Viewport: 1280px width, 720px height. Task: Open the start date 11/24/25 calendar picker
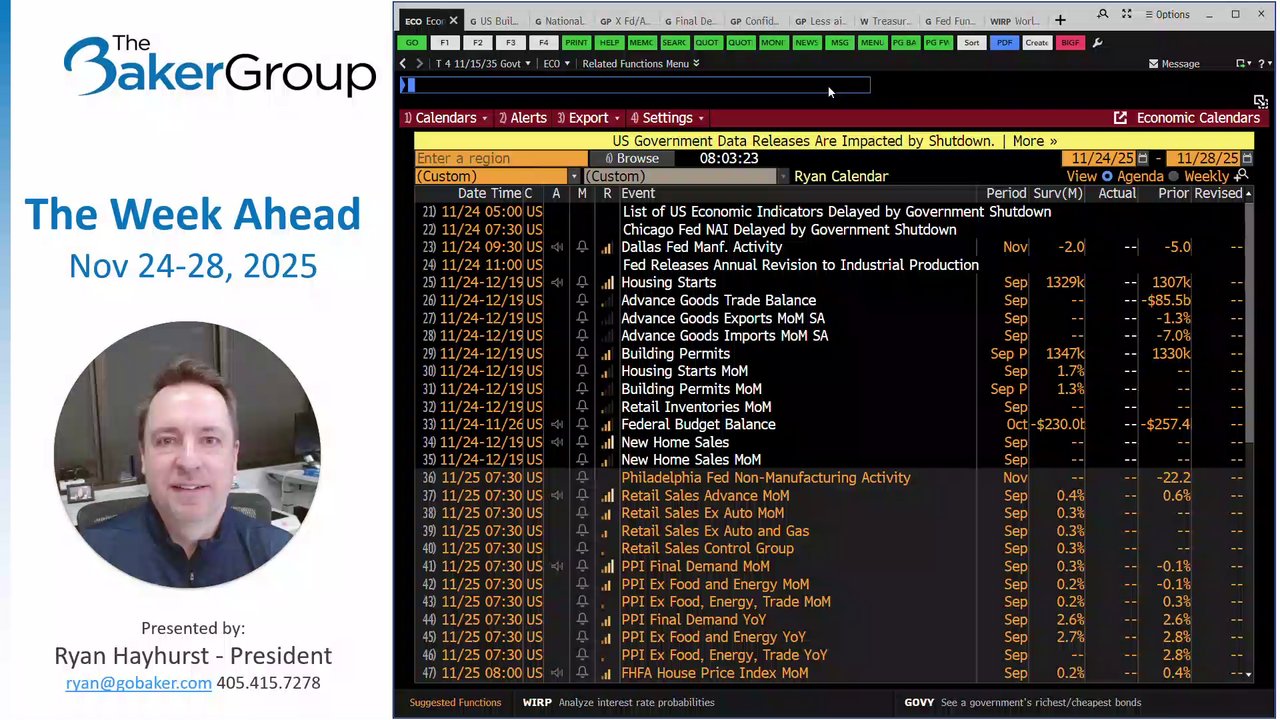1143,158
